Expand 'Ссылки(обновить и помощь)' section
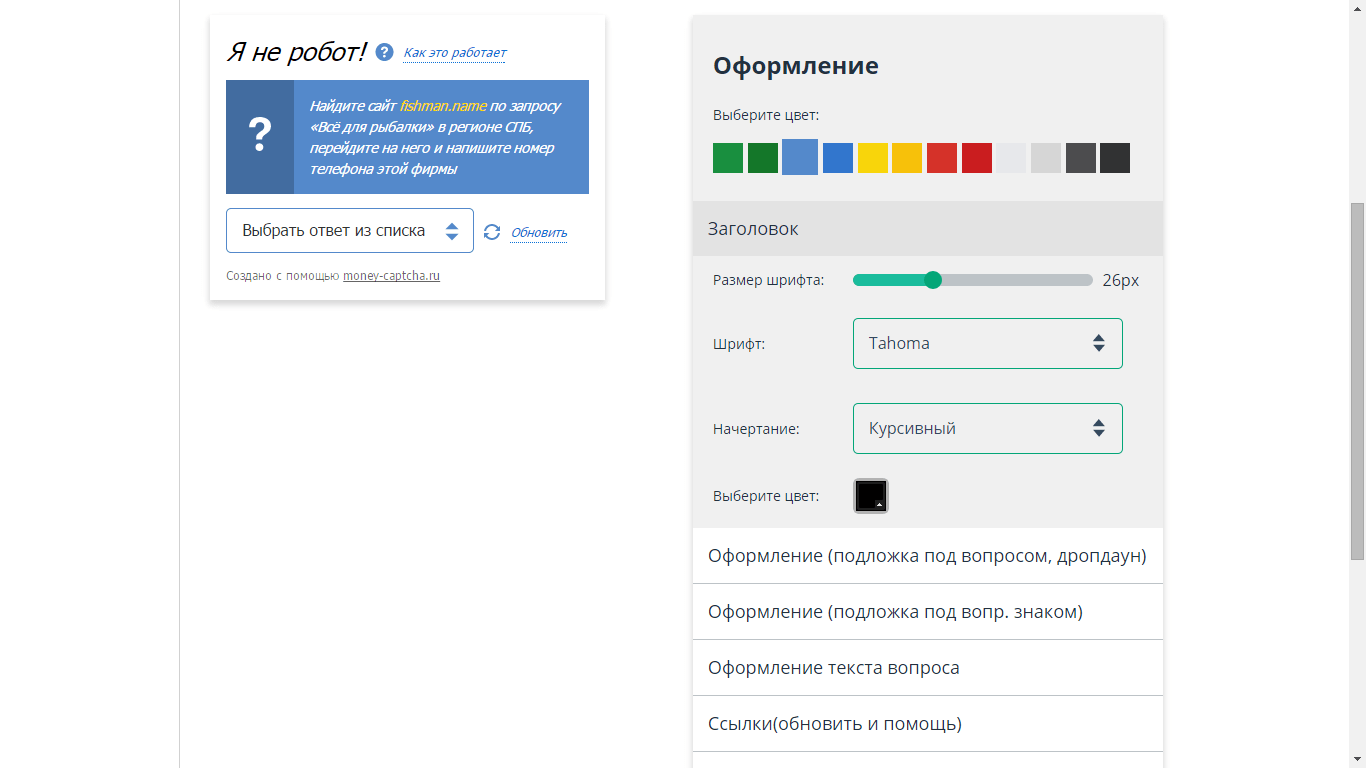The width and height of the screenshot is (1366, 768). point(928,724)
